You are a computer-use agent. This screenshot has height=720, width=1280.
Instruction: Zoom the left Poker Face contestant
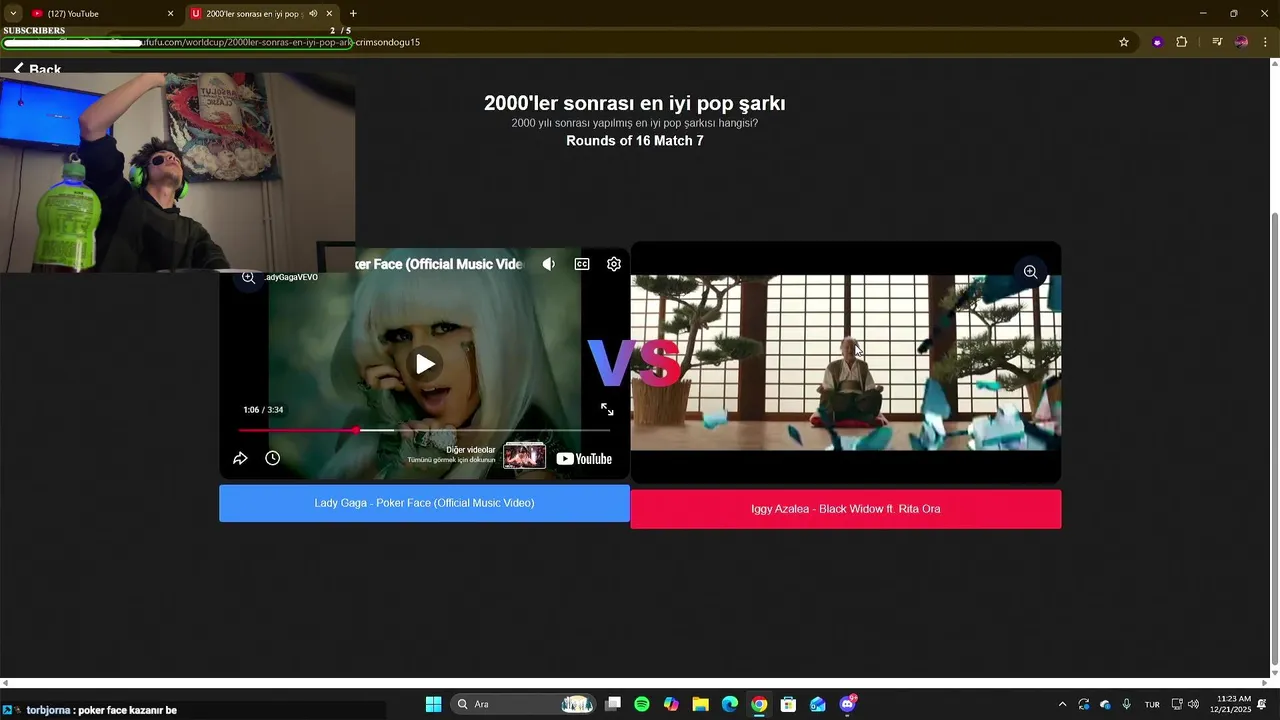tap(248, 277)
